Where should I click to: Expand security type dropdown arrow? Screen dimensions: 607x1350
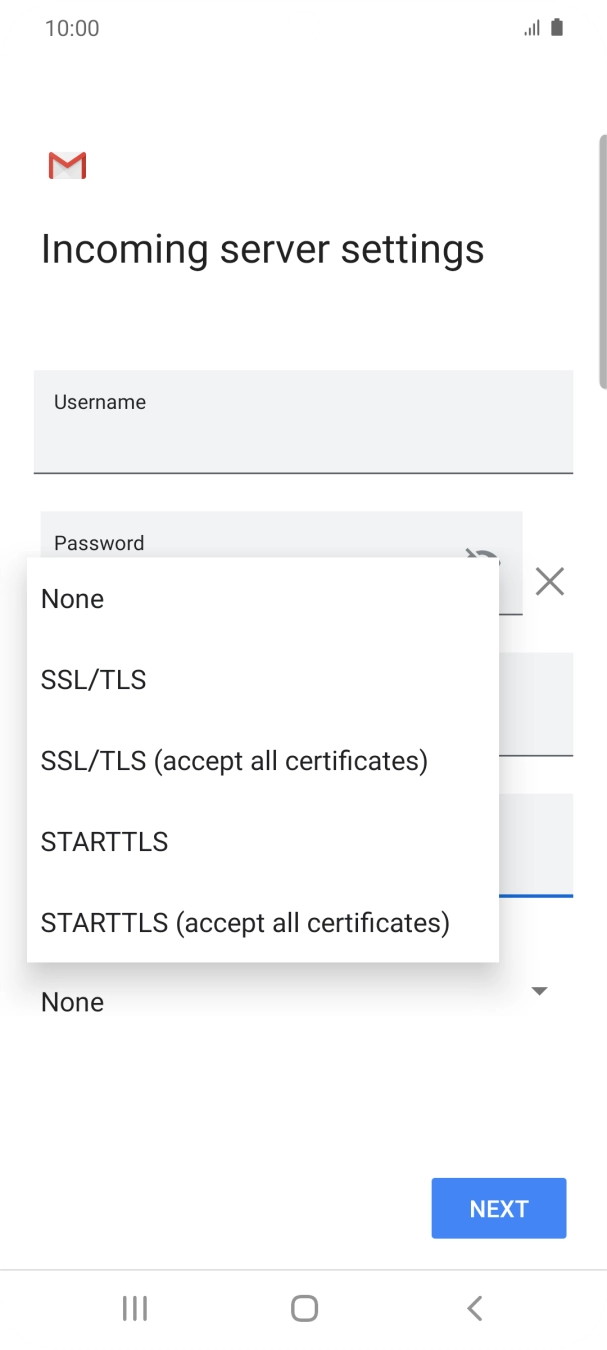(539, 991)
